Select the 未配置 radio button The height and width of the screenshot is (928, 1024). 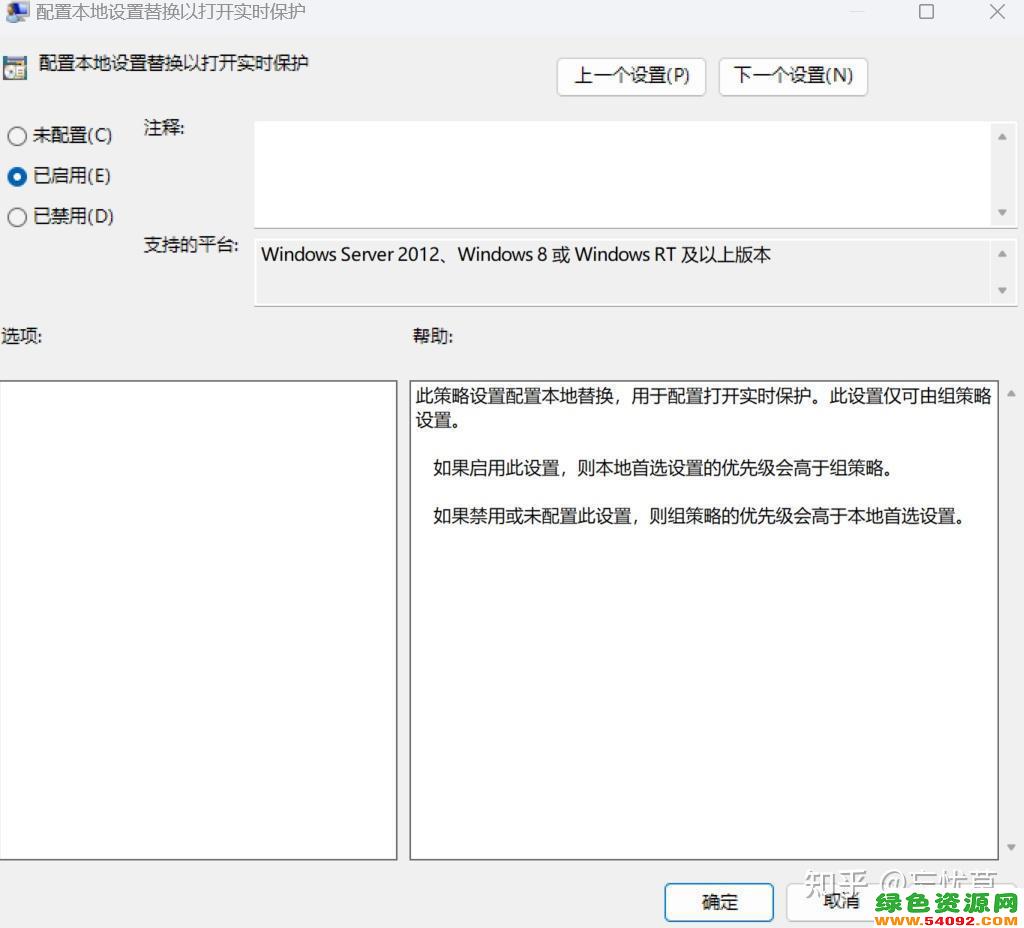coord(17,135)
